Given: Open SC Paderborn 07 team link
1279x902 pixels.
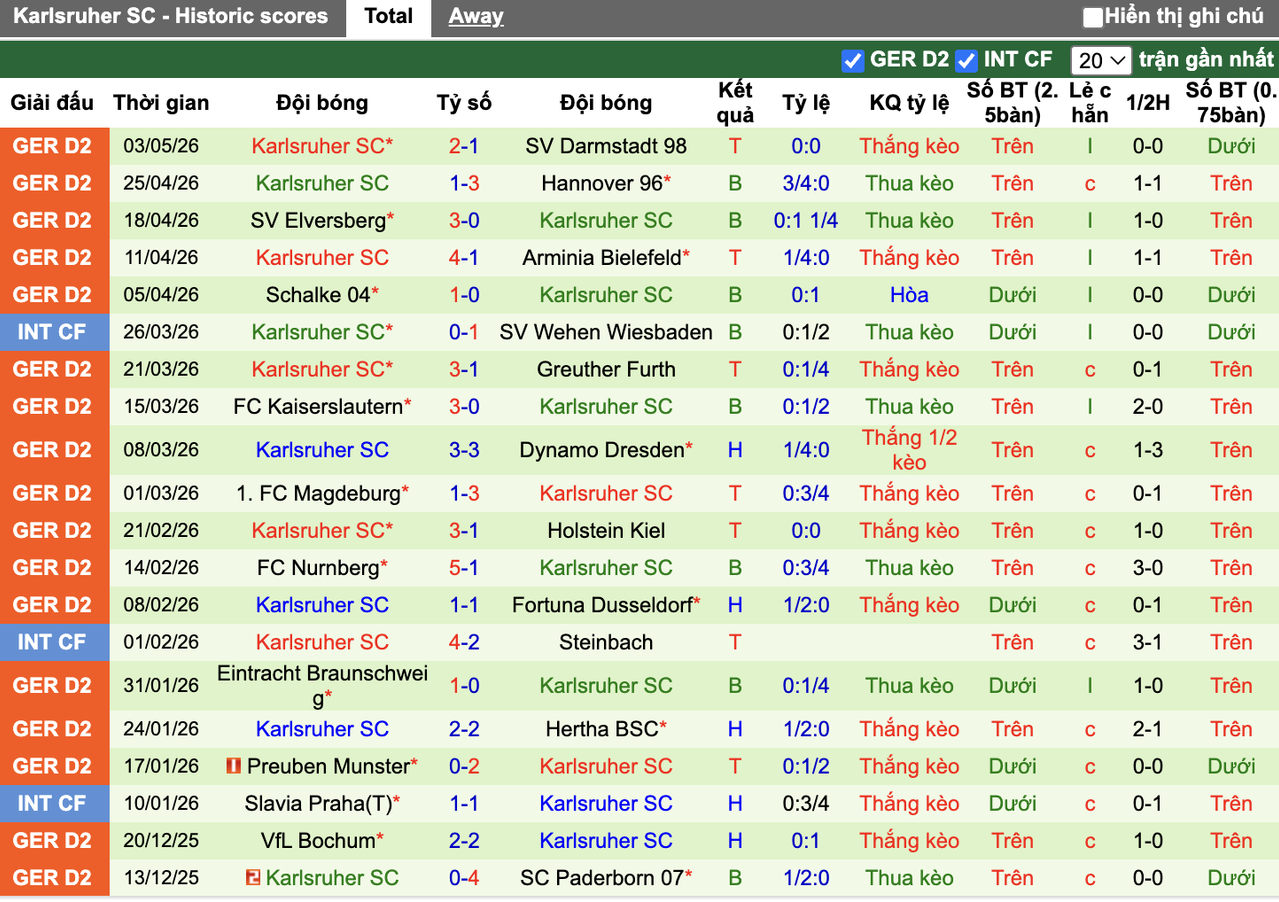Looking at the screenshot, I should tap(601, 878).
